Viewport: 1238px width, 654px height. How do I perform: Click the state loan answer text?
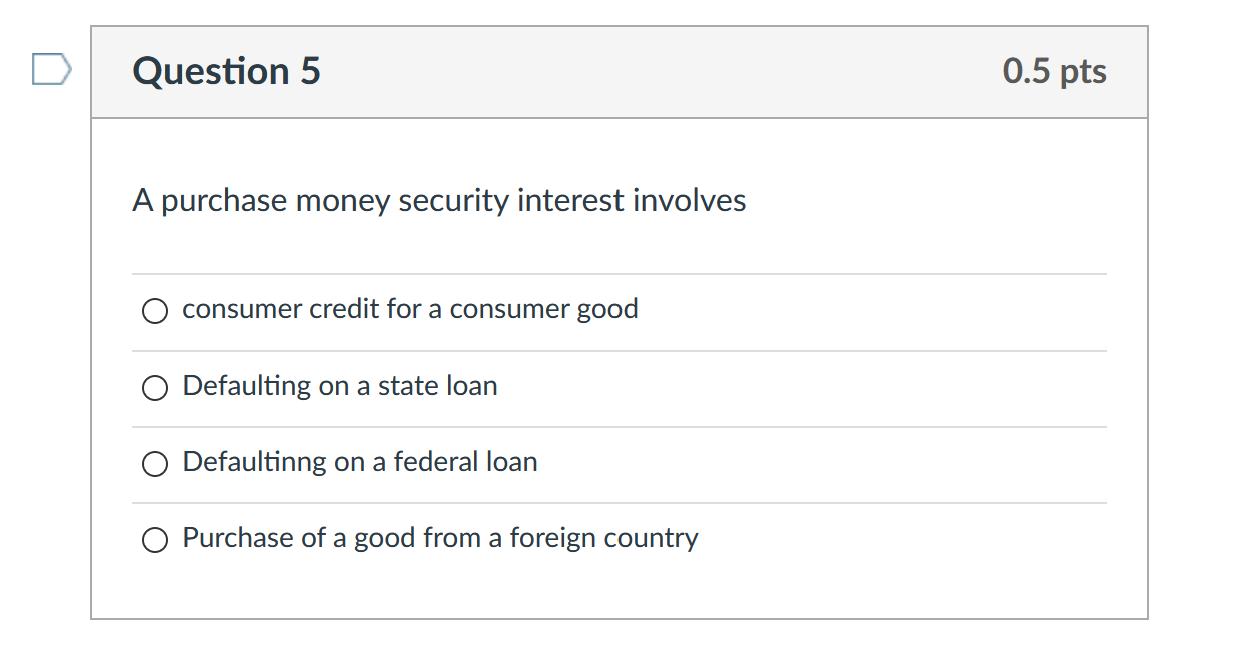[x=339, y=386]
